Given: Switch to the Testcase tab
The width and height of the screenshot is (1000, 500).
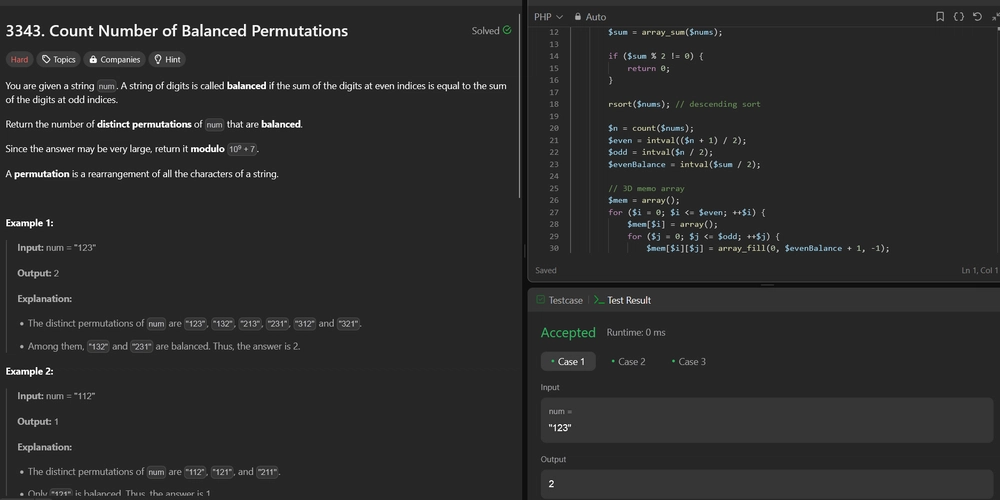Looking at the screenshot, I should coord(559,300).
